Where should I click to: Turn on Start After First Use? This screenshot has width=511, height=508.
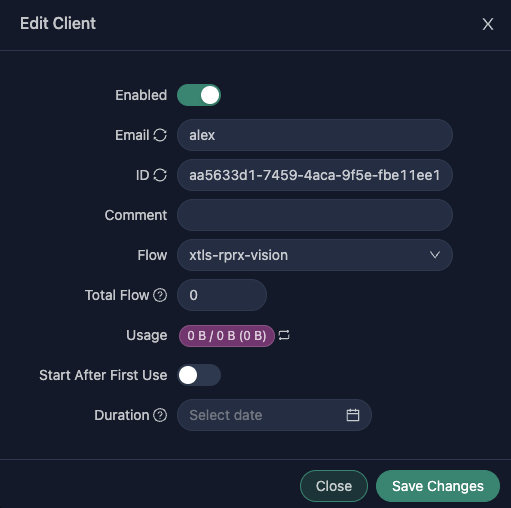click(x=199, y=375)
